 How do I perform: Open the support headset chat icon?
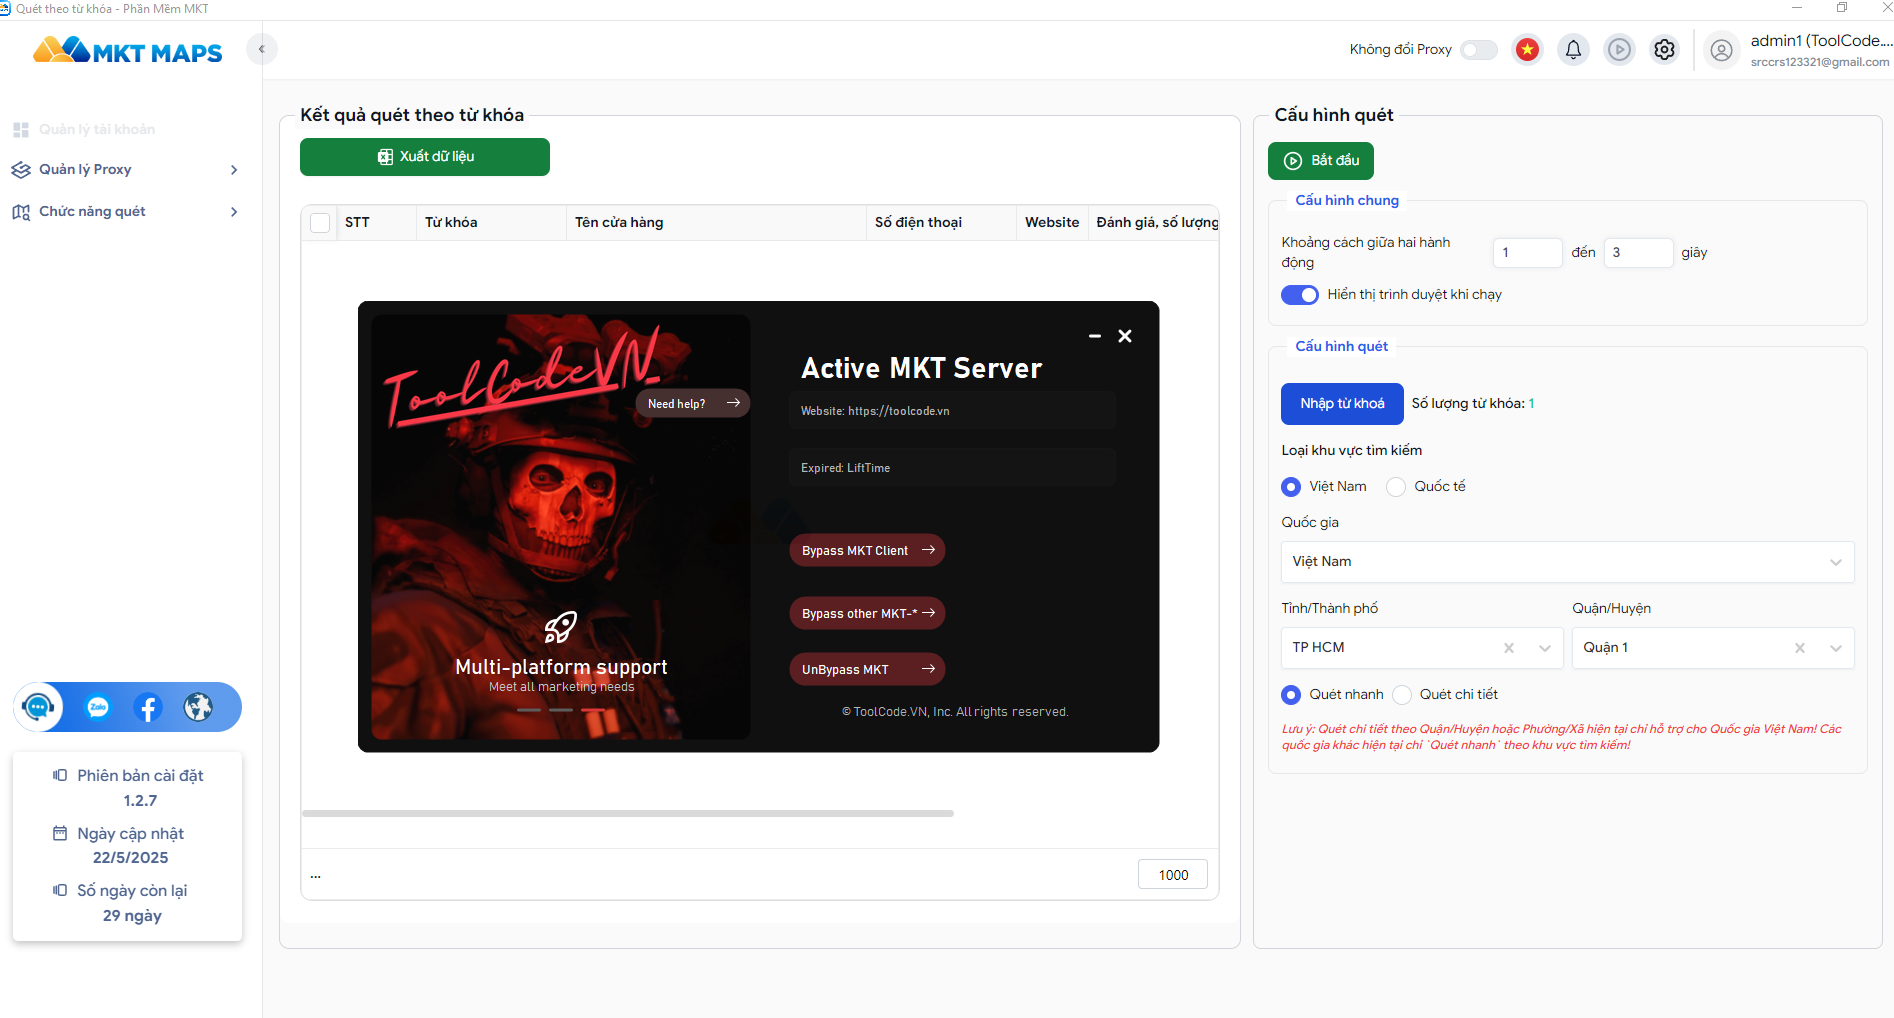[x=38, y=708]
